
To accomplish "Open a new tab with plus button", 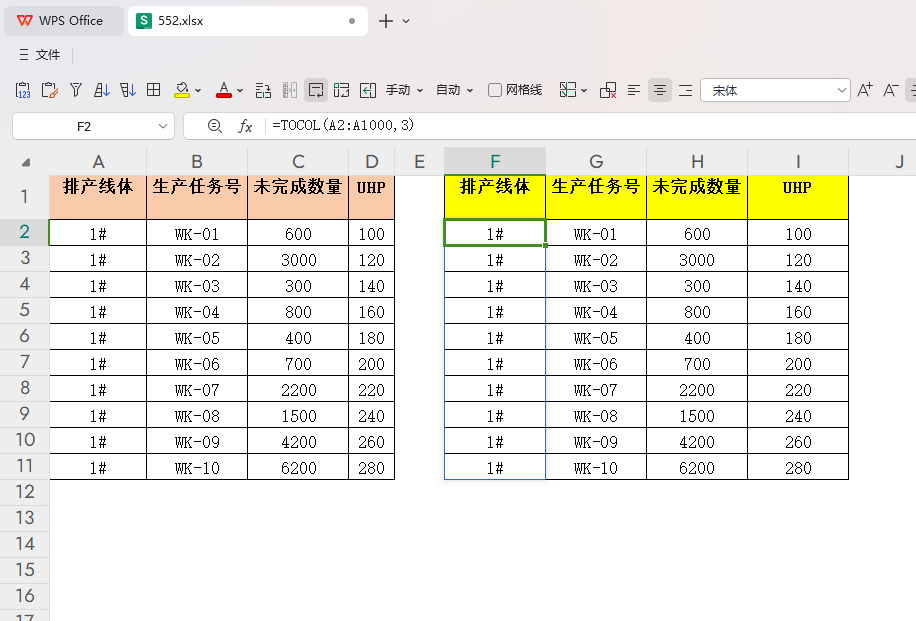I will (x=386, y=21).
